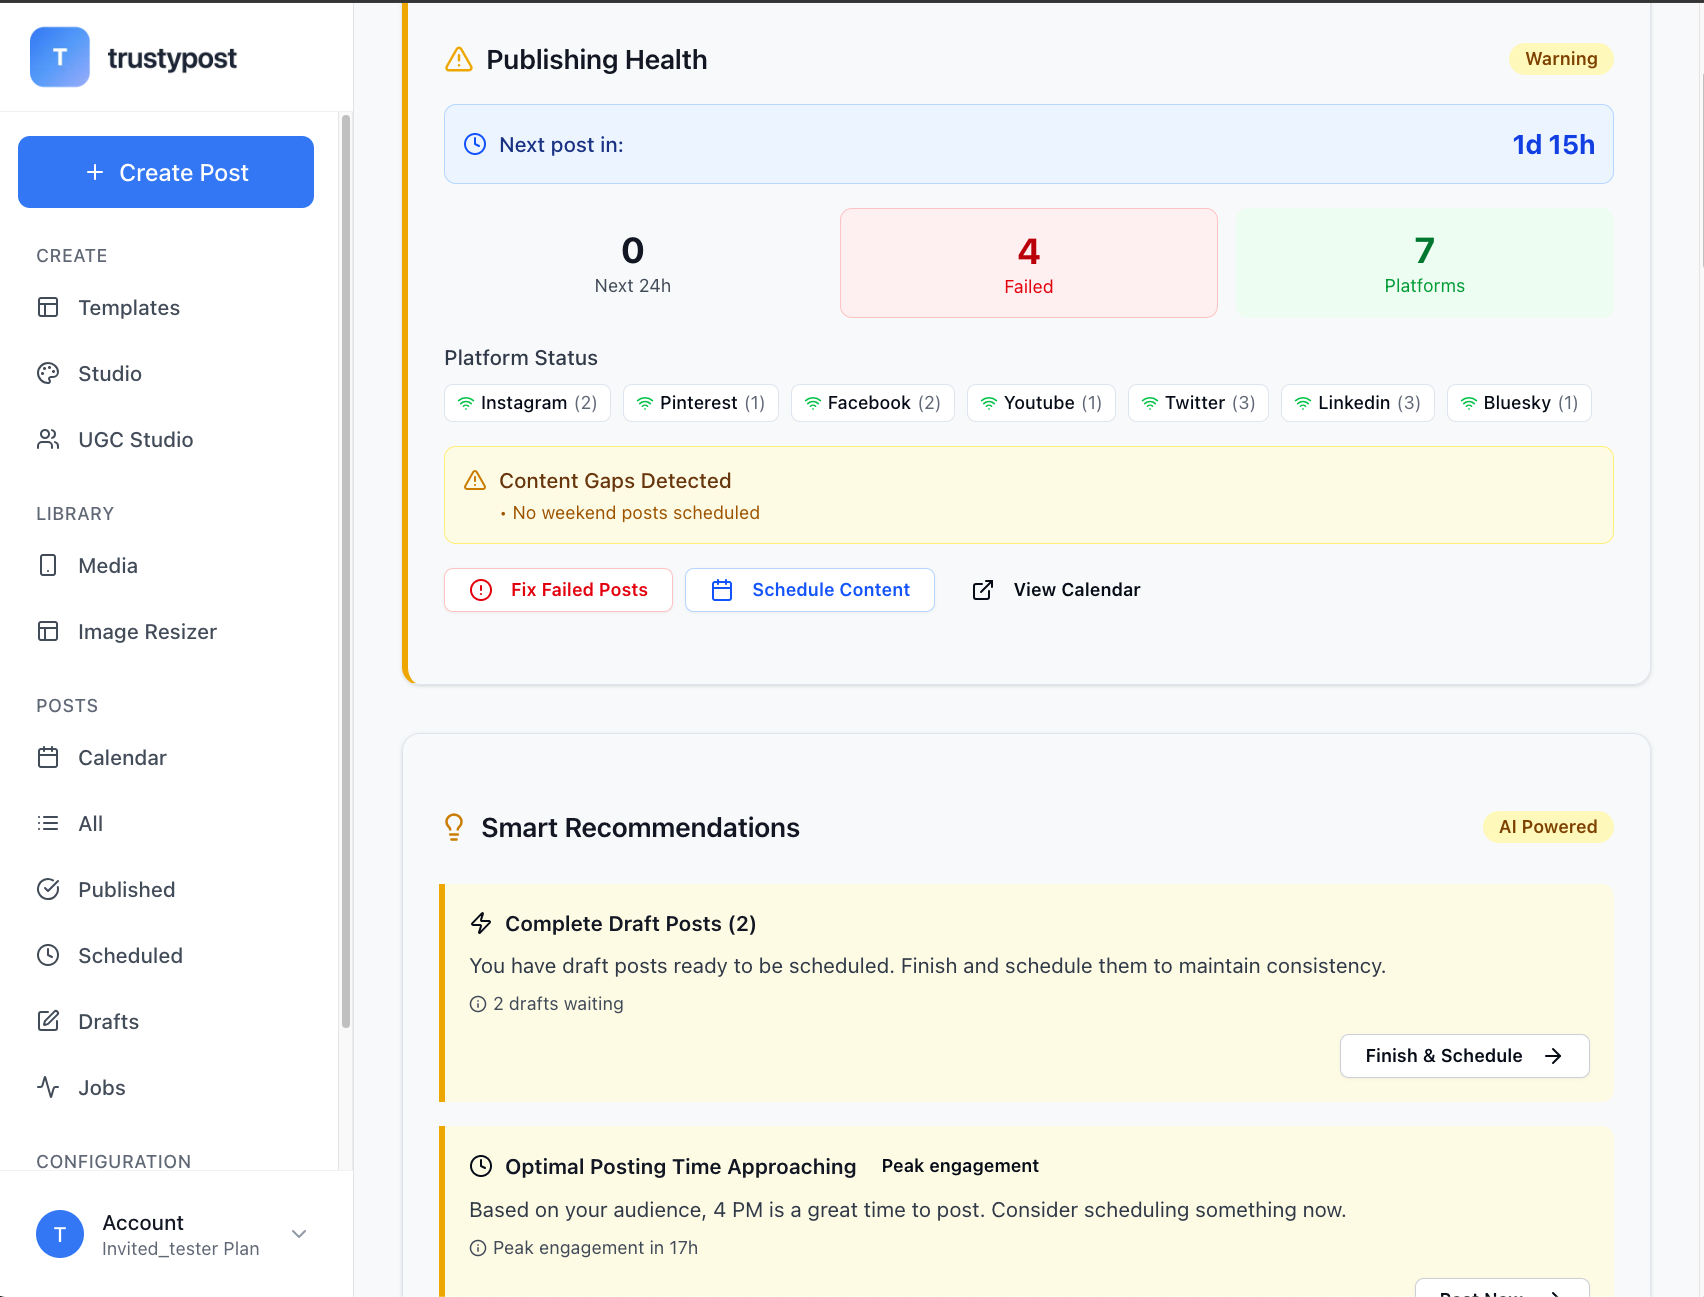Click the All posts list icon
This screenshot has width=1704, height=1297.
point(48,823)
